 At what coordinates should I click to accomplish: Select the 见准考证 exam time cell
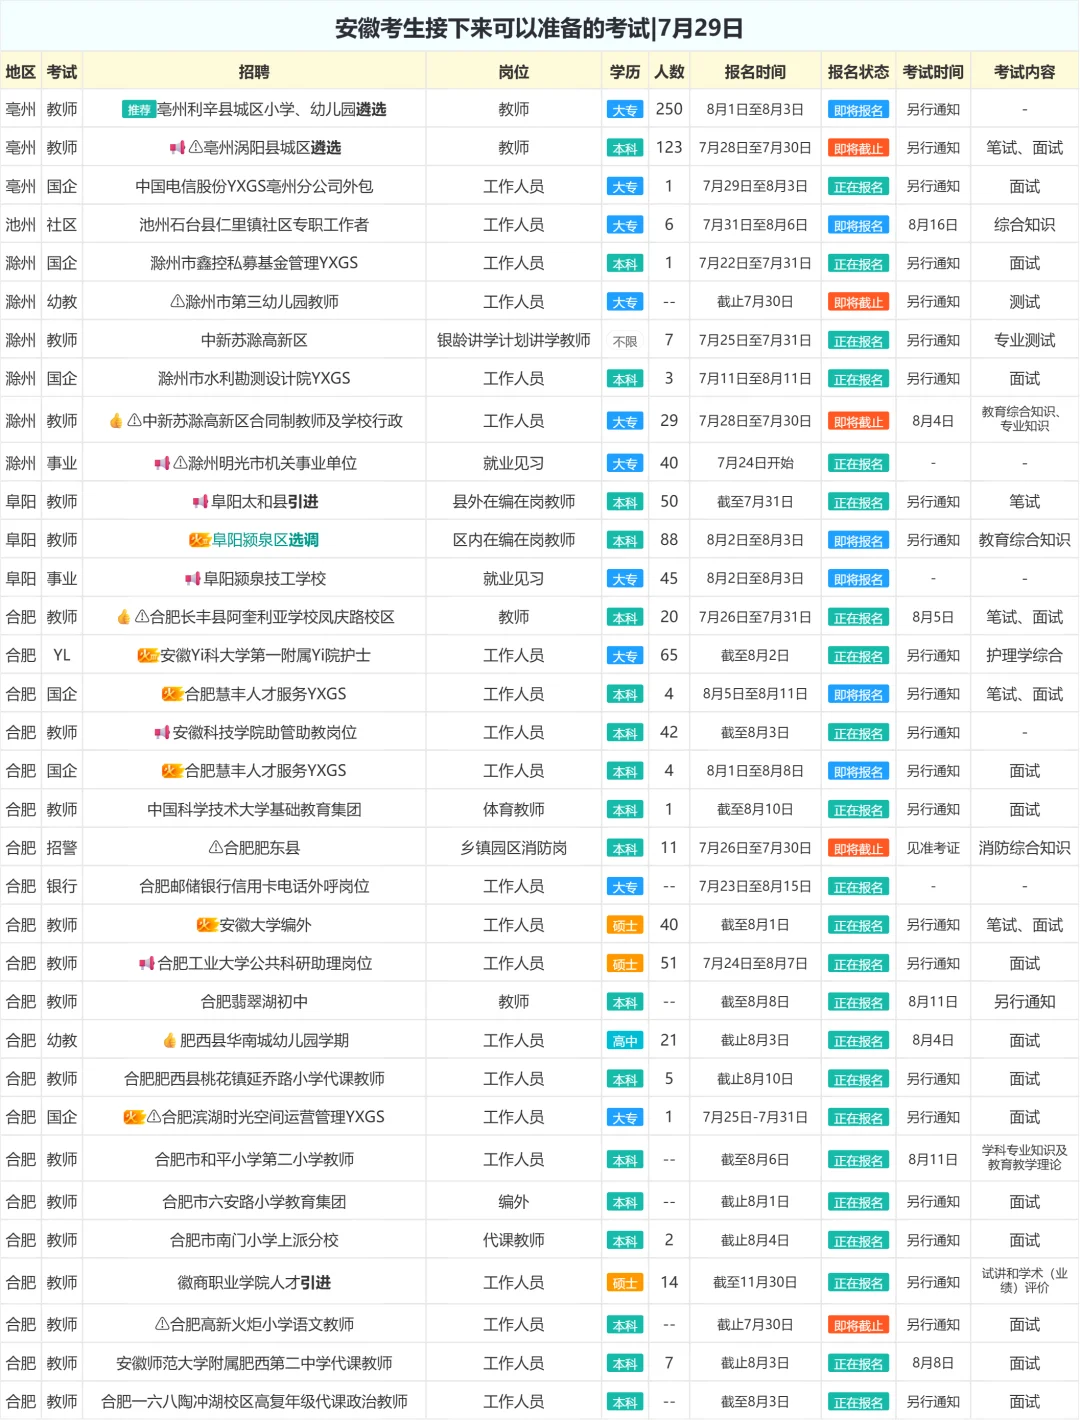(x=933, y=848)
